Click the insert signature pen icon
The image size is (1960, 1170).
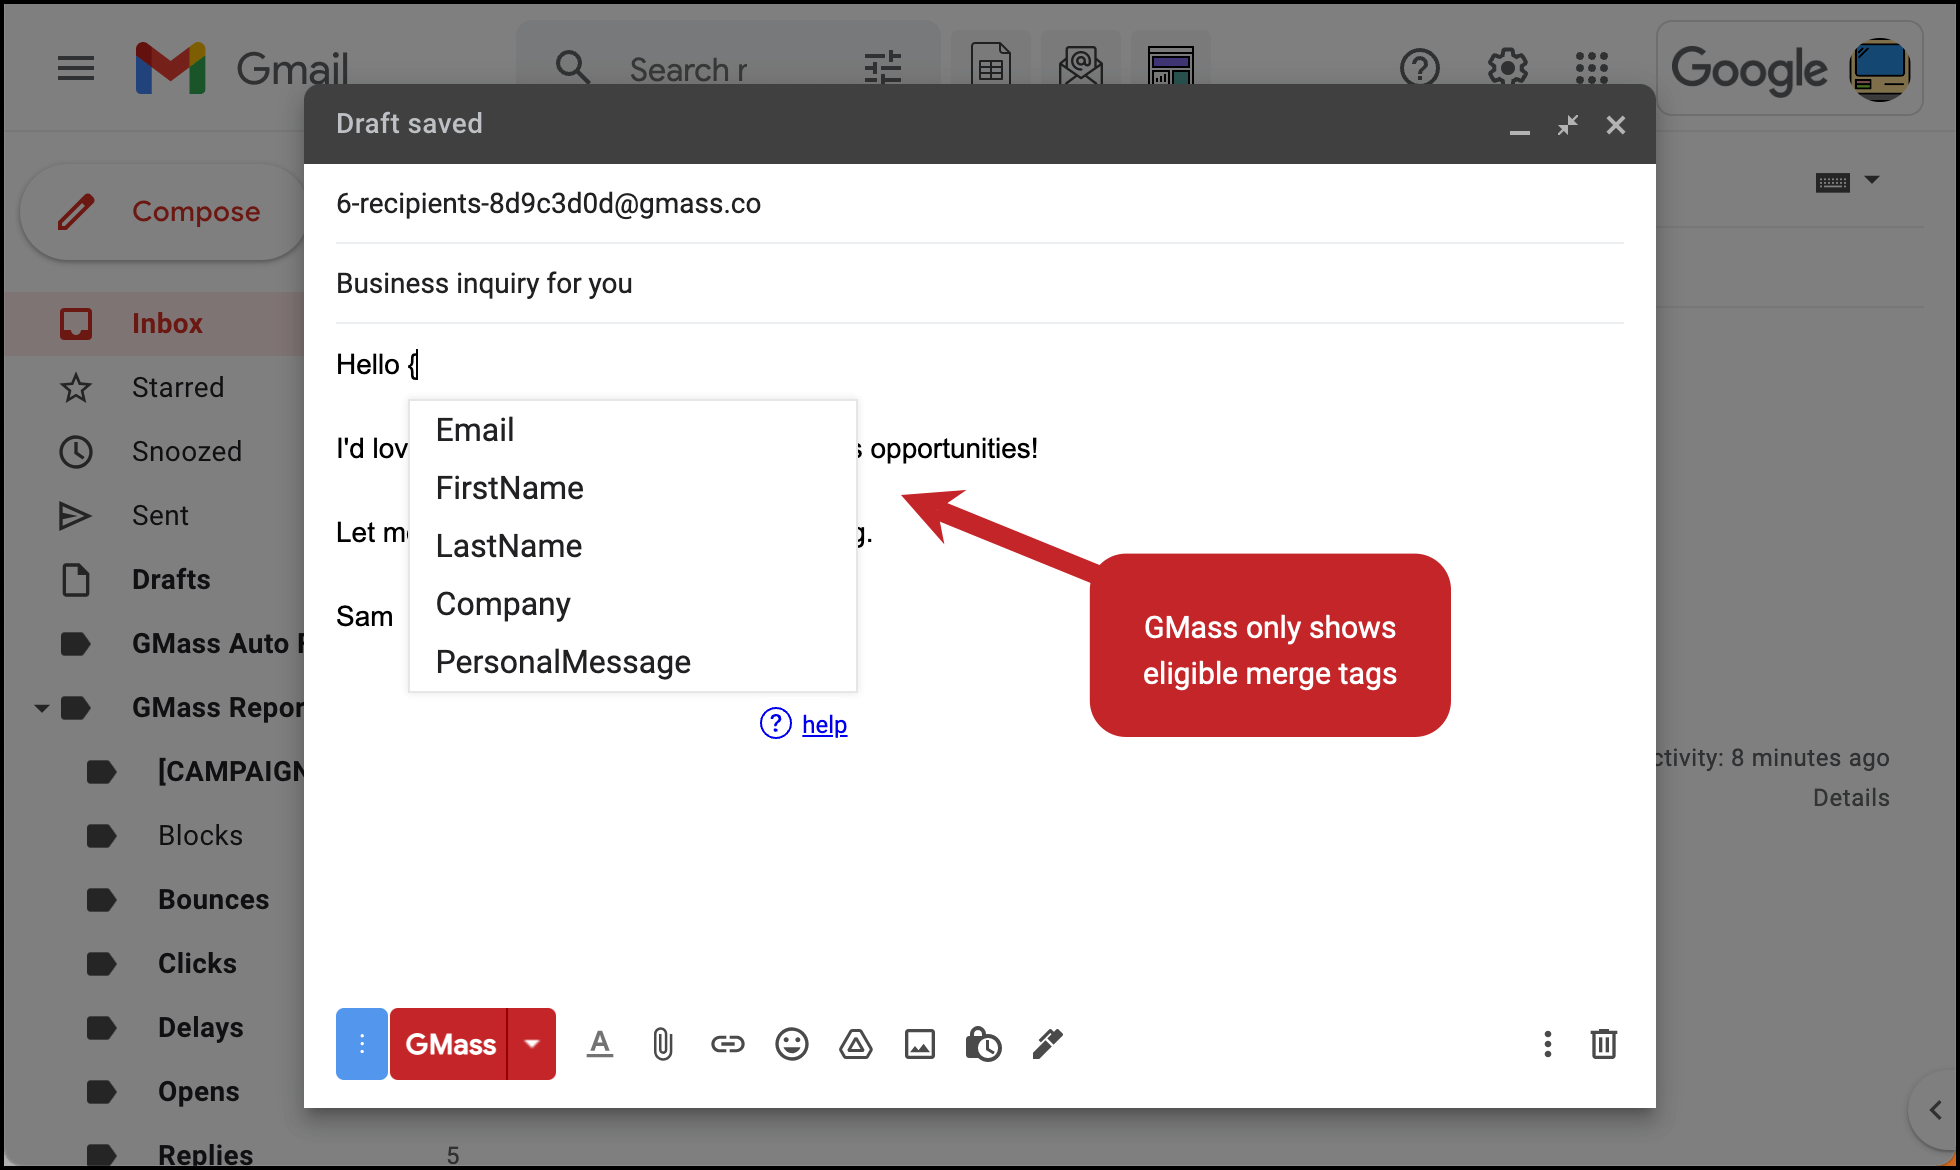point(1047,1044)
